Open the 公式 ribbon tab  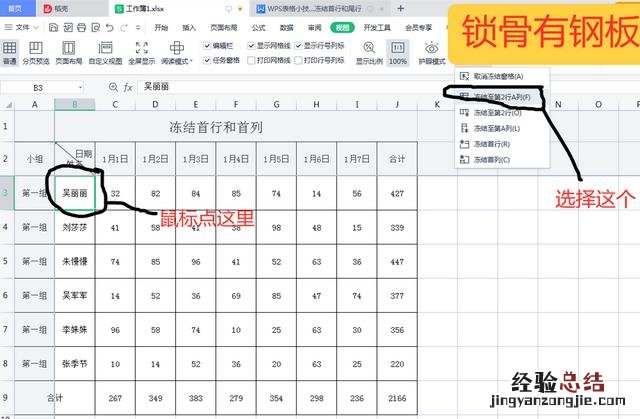(x=258, y=27)
